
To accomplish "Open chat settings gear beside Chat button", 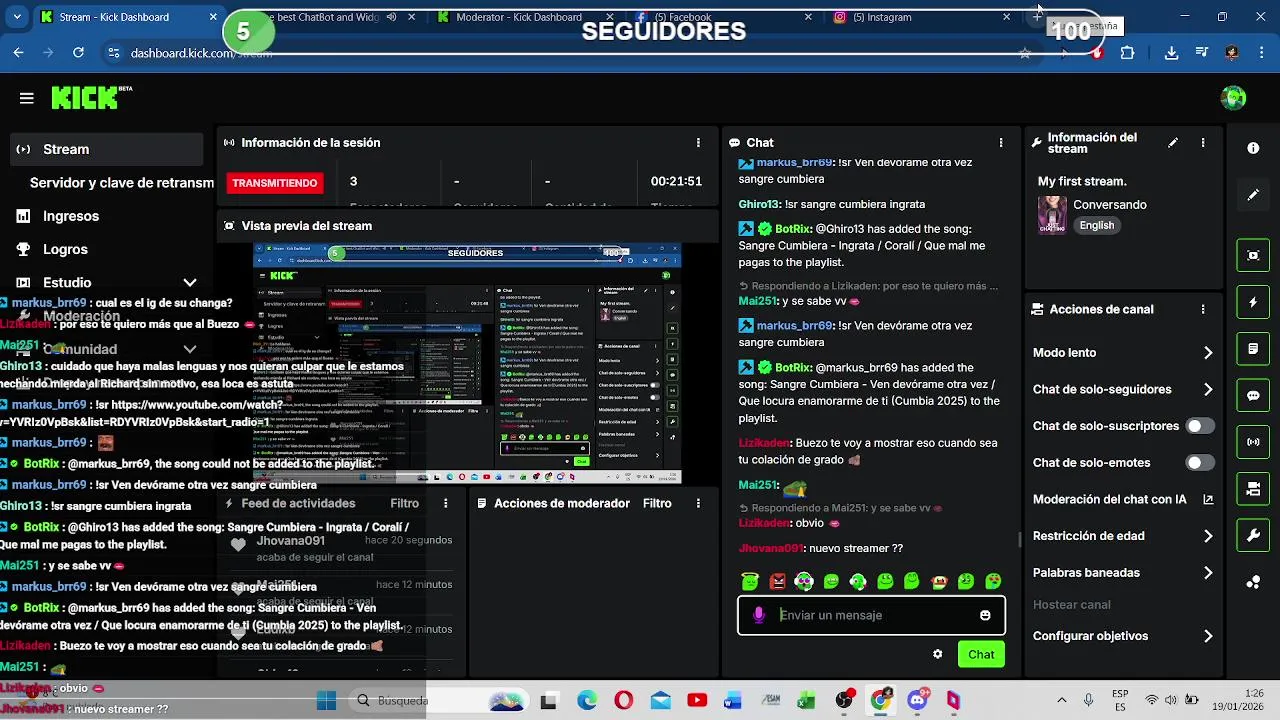I will [x=937, y=654].
